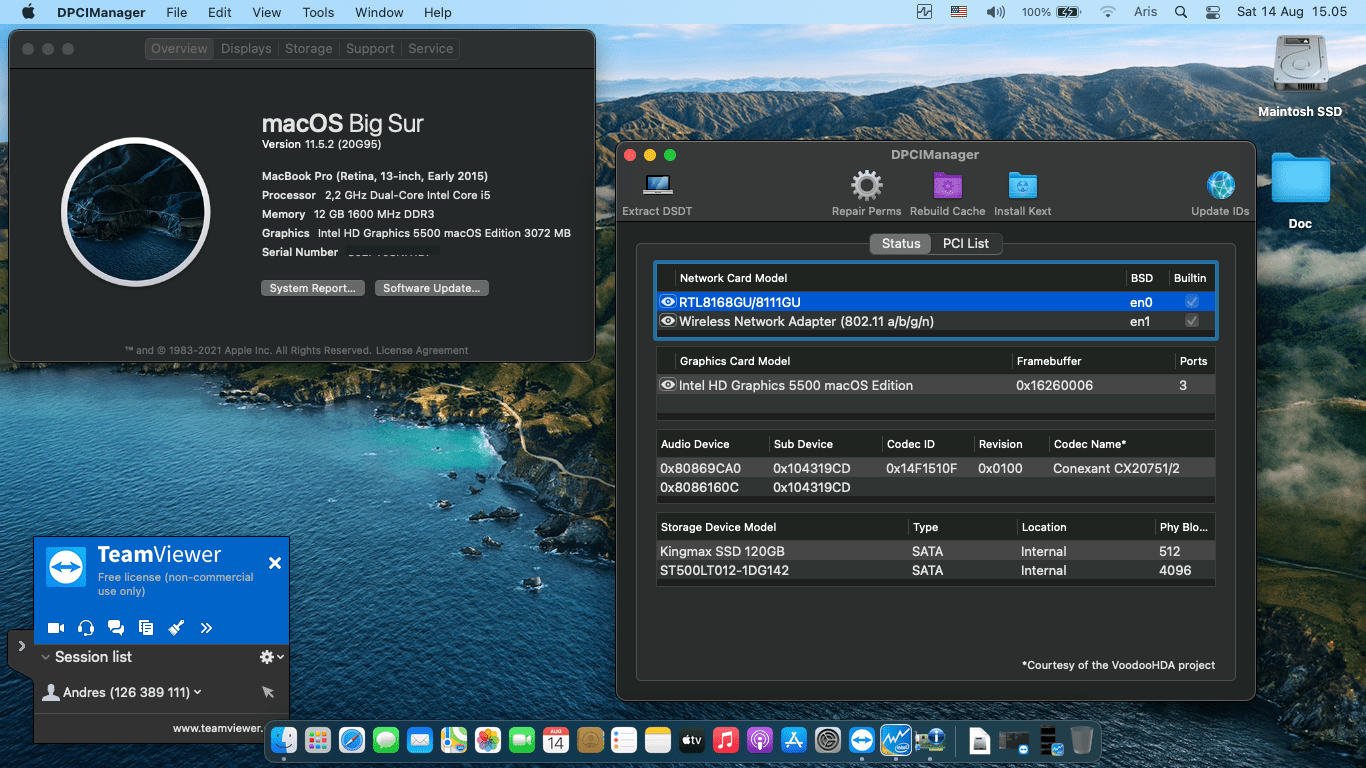This screenshot has width=1366, height=768.
Task: Select the Kingmax SSD 120GB row
Action: 936,551
